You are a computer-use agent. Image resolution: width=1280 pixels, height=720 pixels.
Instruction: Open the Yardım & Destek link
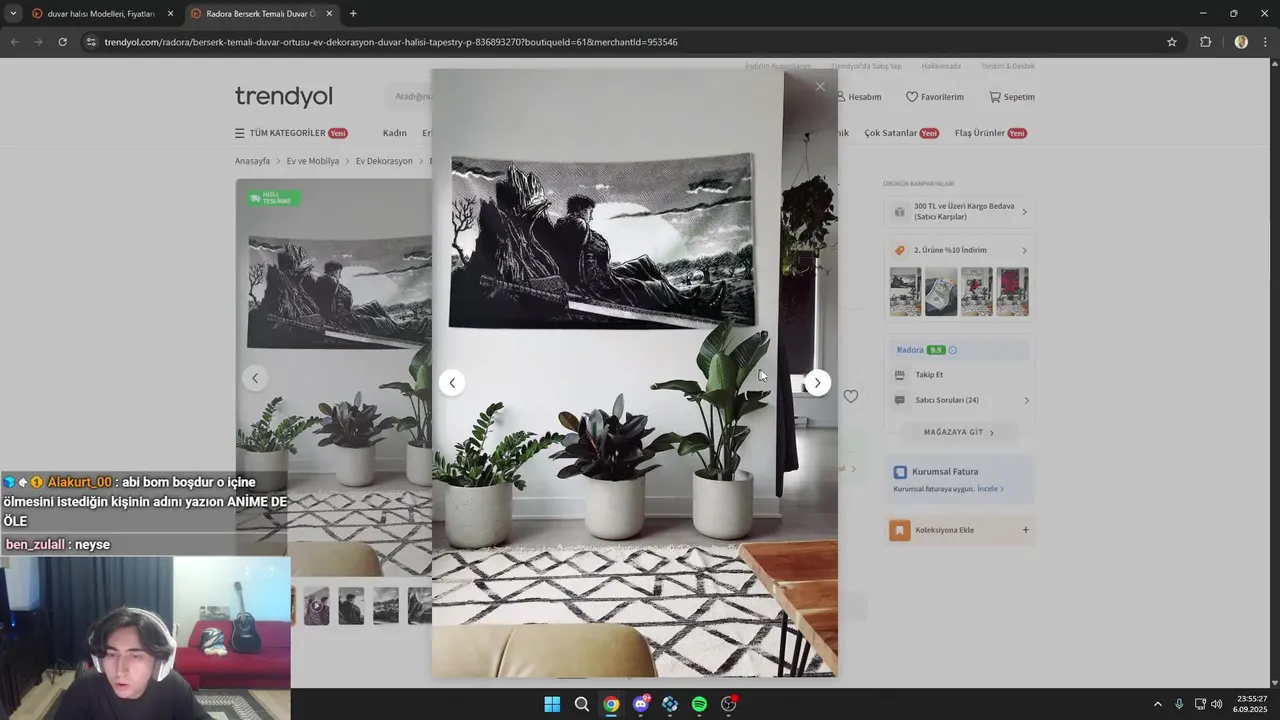point(1008,66)
